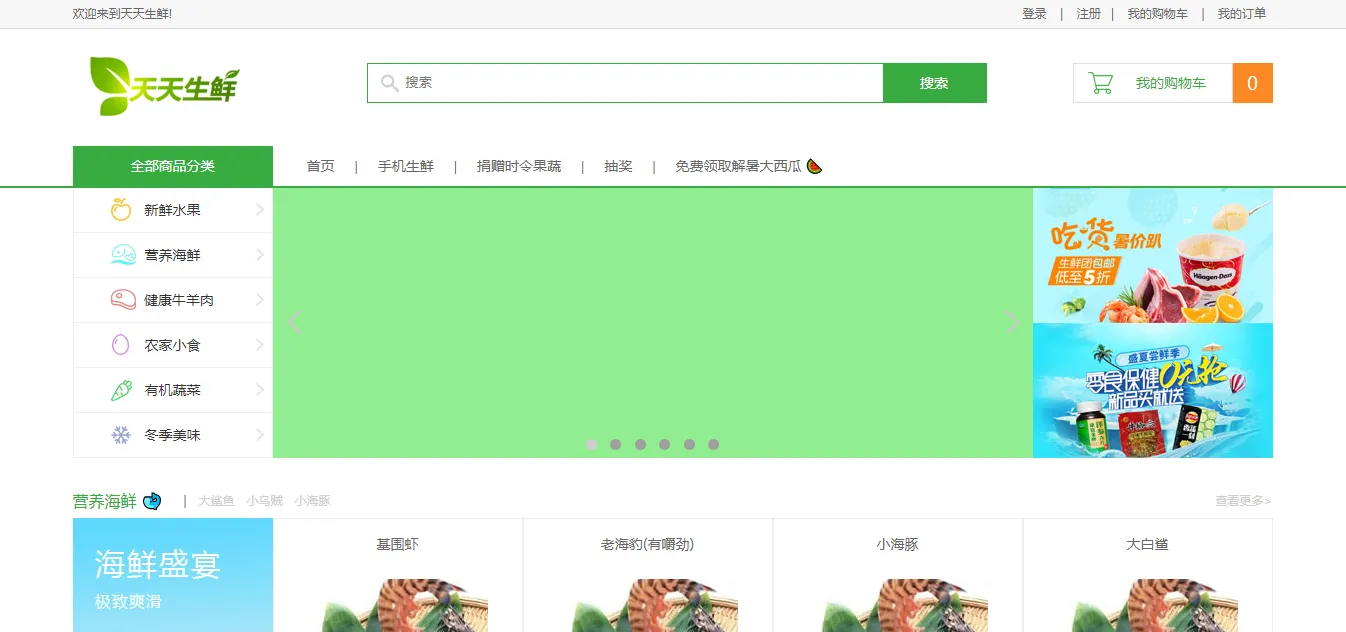Click the apple icon for 新鲜水果
1346x632 pixels.
(x=121, y=210)
